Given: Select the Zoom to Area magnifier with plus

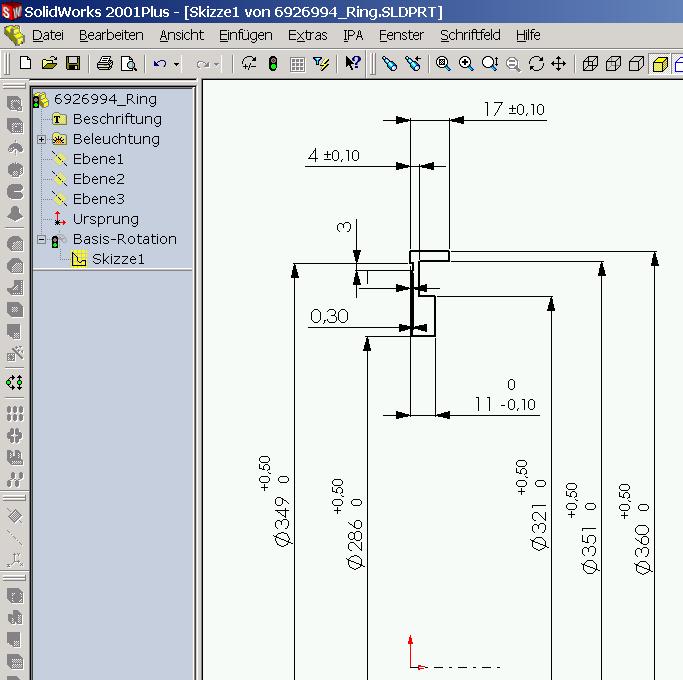Looking at the screenshot, I should 466,64.
